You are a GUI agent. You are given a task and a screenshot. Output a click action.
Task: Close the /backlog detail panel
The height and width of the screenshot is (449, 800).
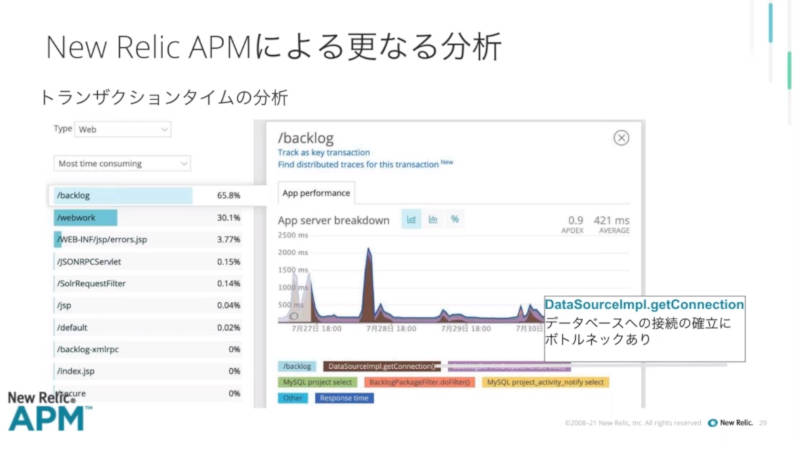click(x=621, y=138)
